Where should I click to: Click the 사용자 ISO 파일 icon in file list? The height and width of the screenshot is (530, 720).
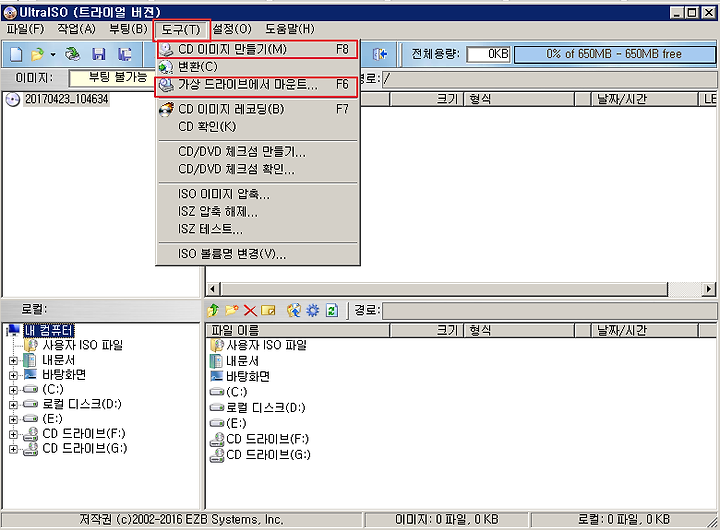click(x=216, y=345)
